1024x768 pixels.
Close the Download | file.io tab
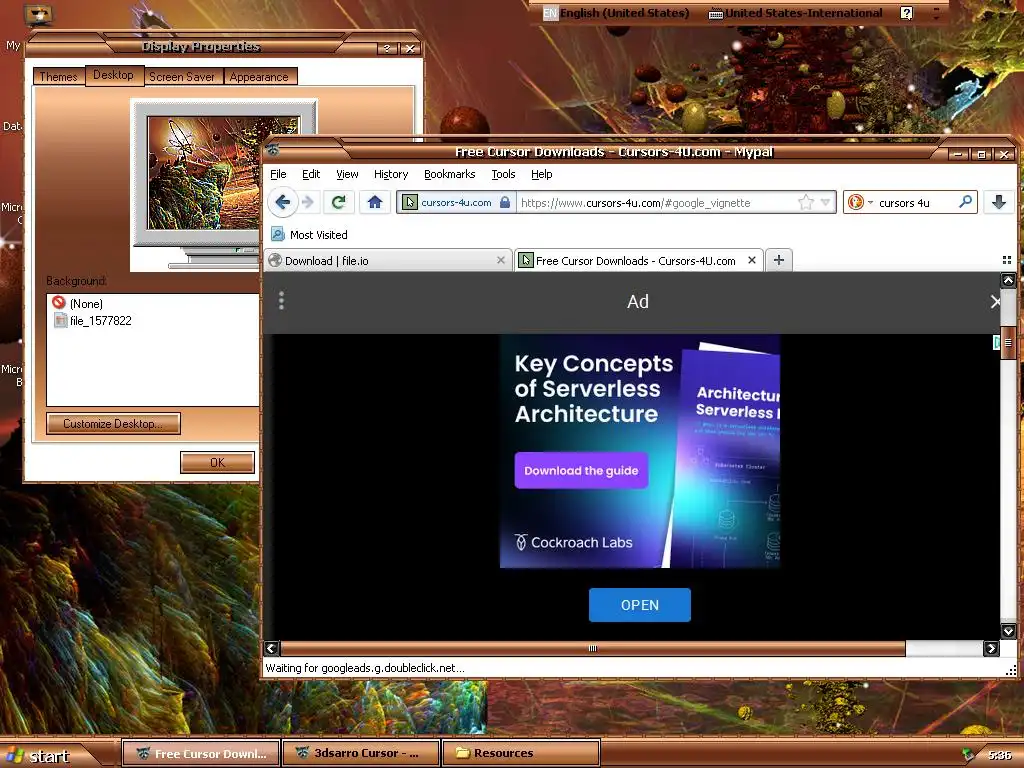501,260
